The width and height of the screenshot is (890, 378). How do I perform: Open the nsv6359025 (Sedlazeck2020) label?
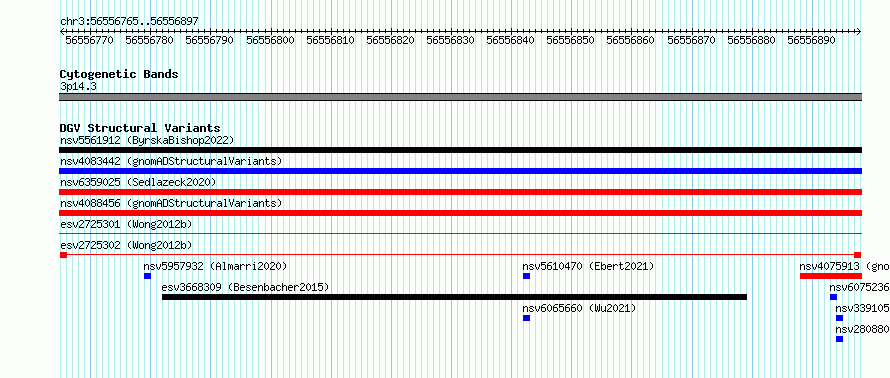[138, 182]
